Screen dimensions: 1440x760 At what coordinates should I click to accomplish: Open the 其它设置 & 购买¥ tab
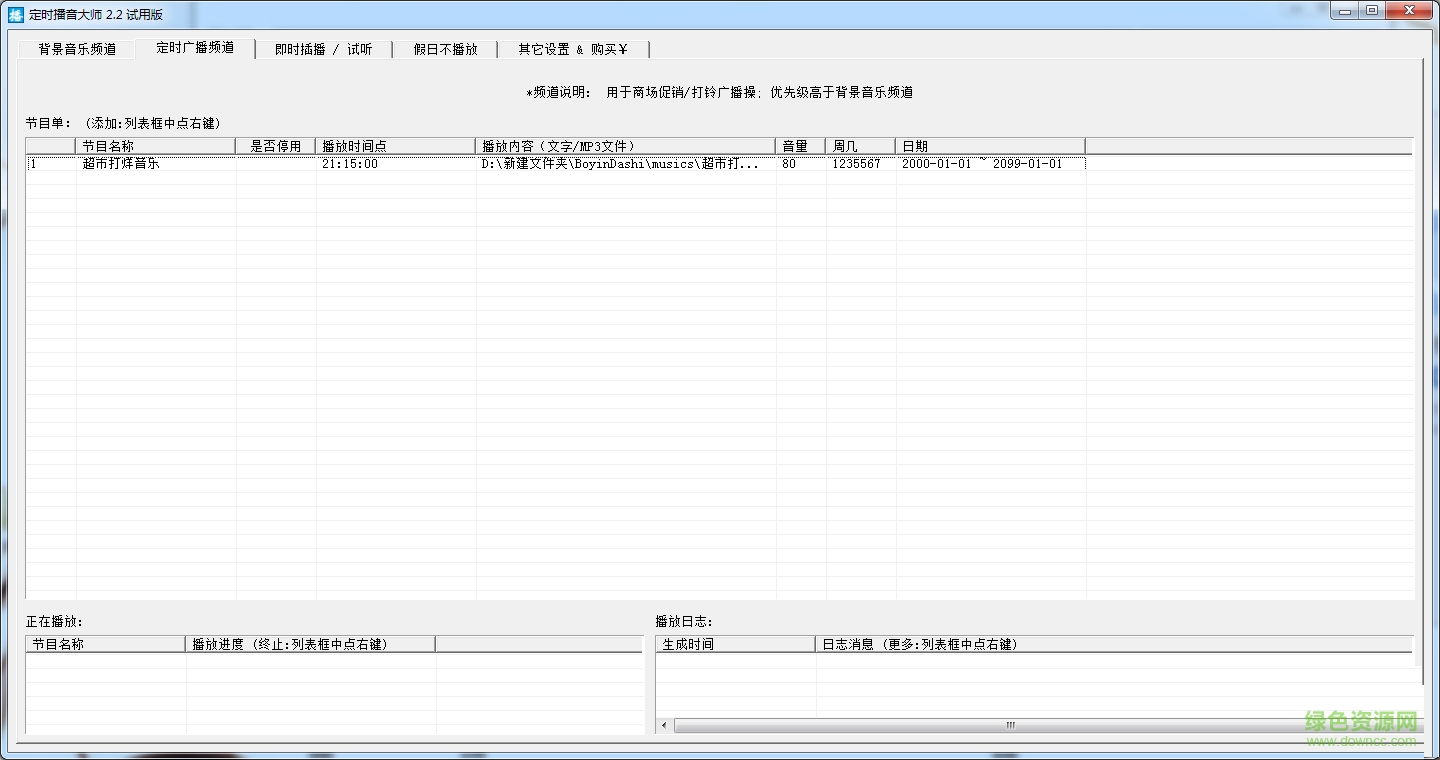pyautogui.click(x=570, y=48)
